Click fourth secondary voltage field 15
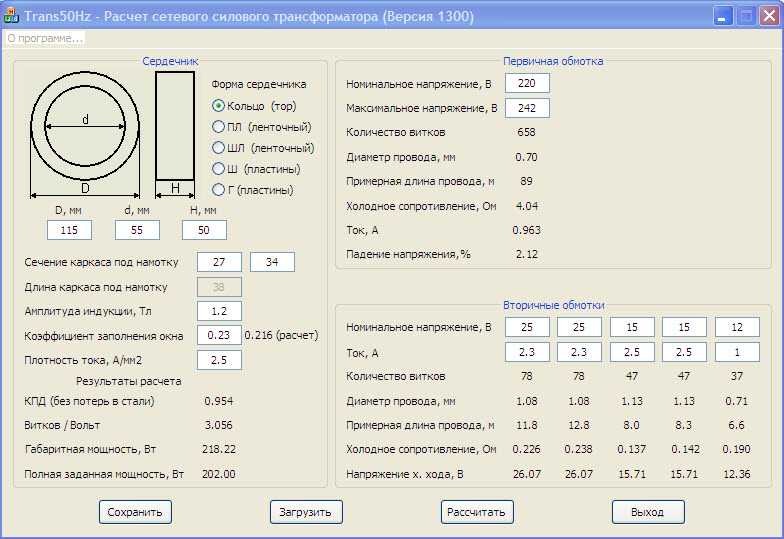 [x=684, y=327]
